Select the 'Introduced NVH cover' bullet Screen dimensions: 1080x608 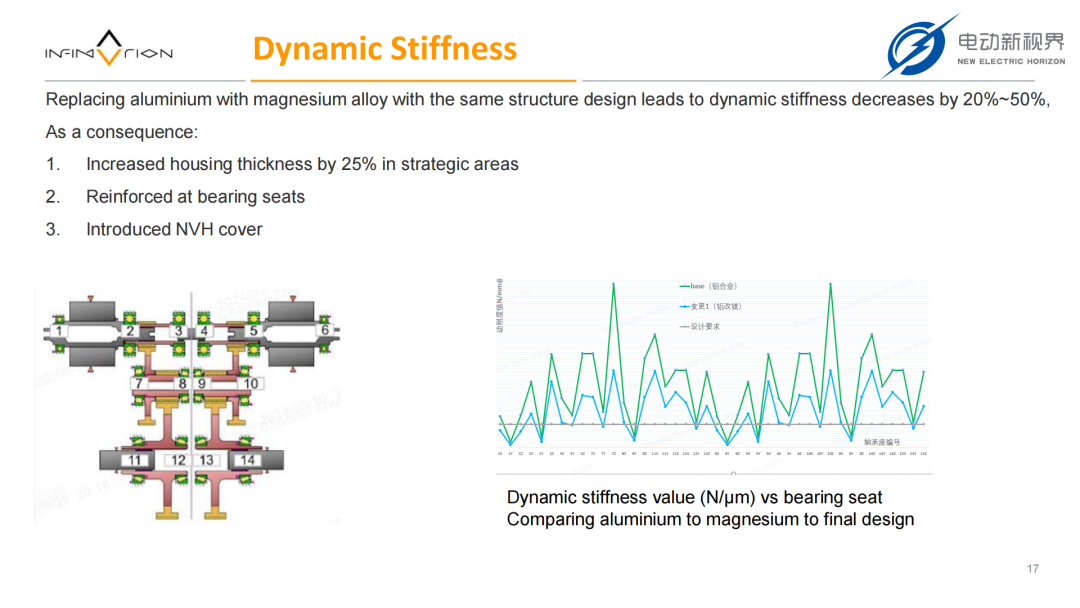click(x=174, y=229)
